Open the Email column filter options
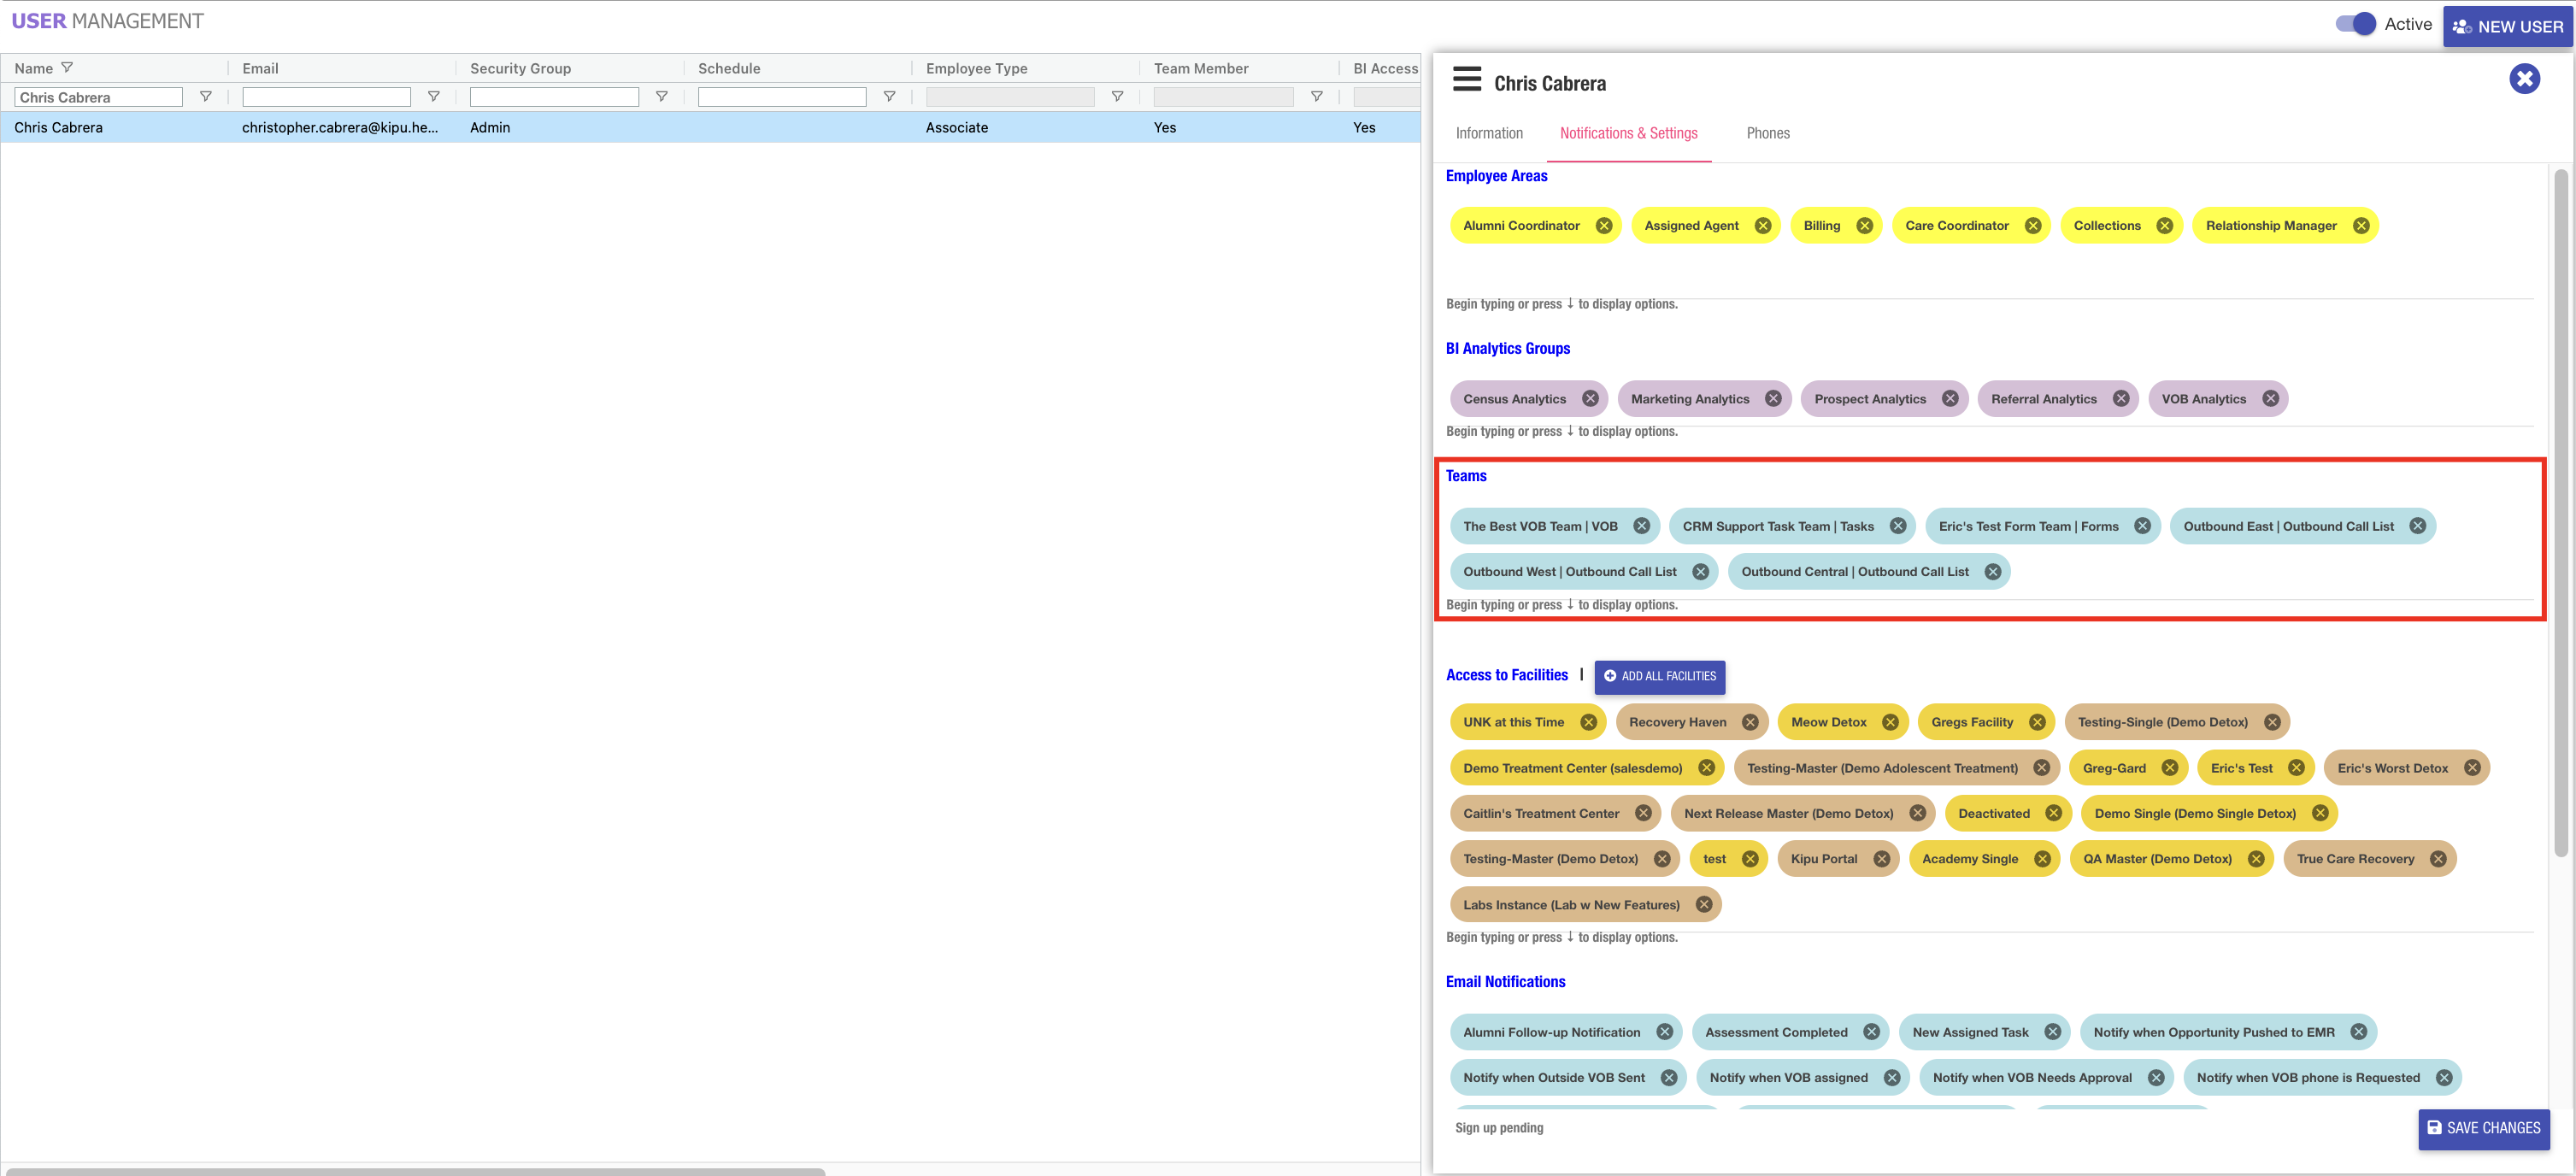 pos(433,97)
